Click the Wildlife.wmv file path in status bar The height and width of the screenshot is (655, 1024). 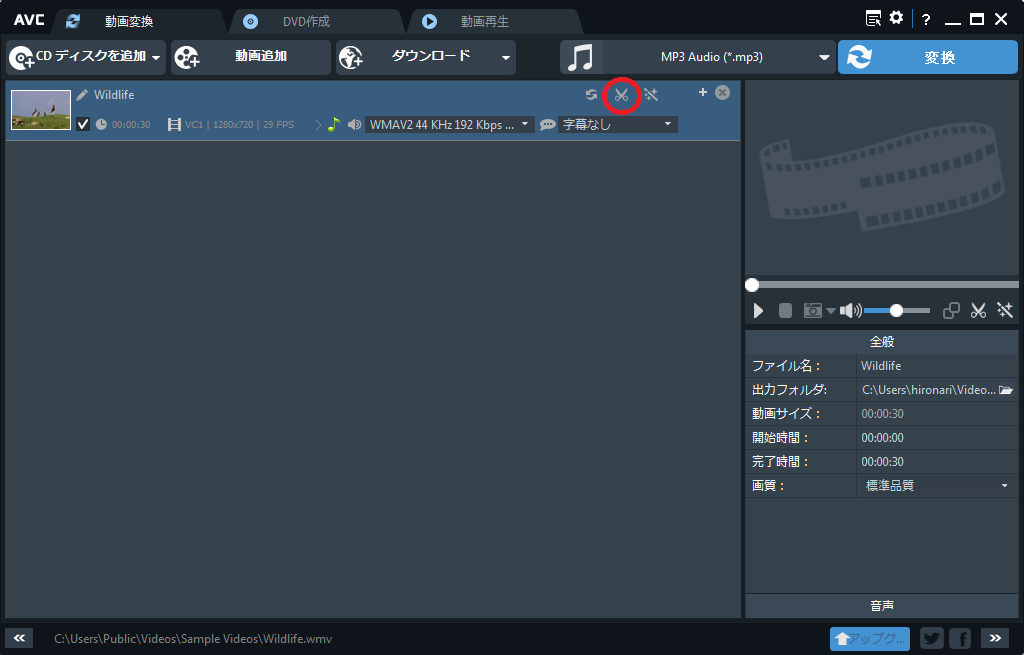pyautogui.click(x=193, y=639)
